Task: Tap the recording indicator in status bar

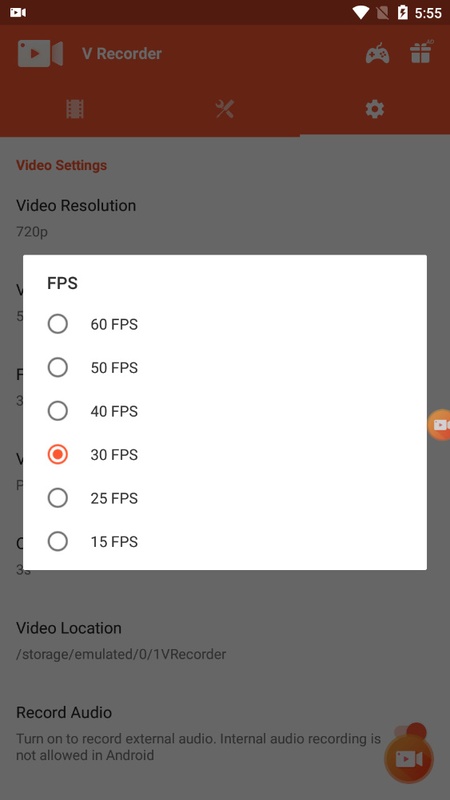Action: [18, 12]
